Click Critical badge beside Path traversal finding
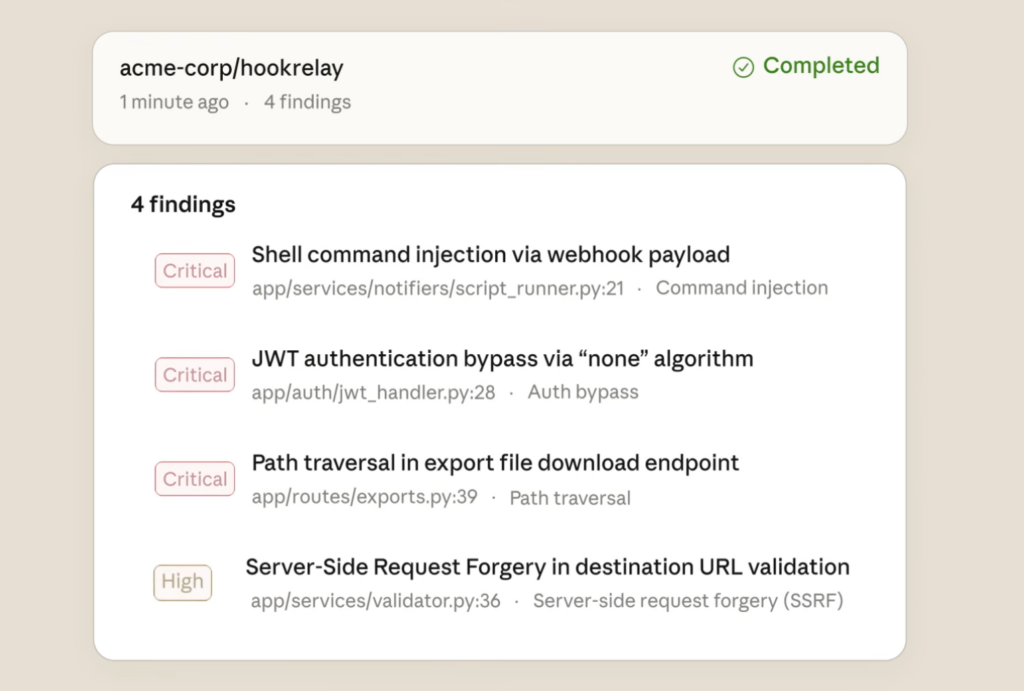1024x691 pixels. click(195, 479)
